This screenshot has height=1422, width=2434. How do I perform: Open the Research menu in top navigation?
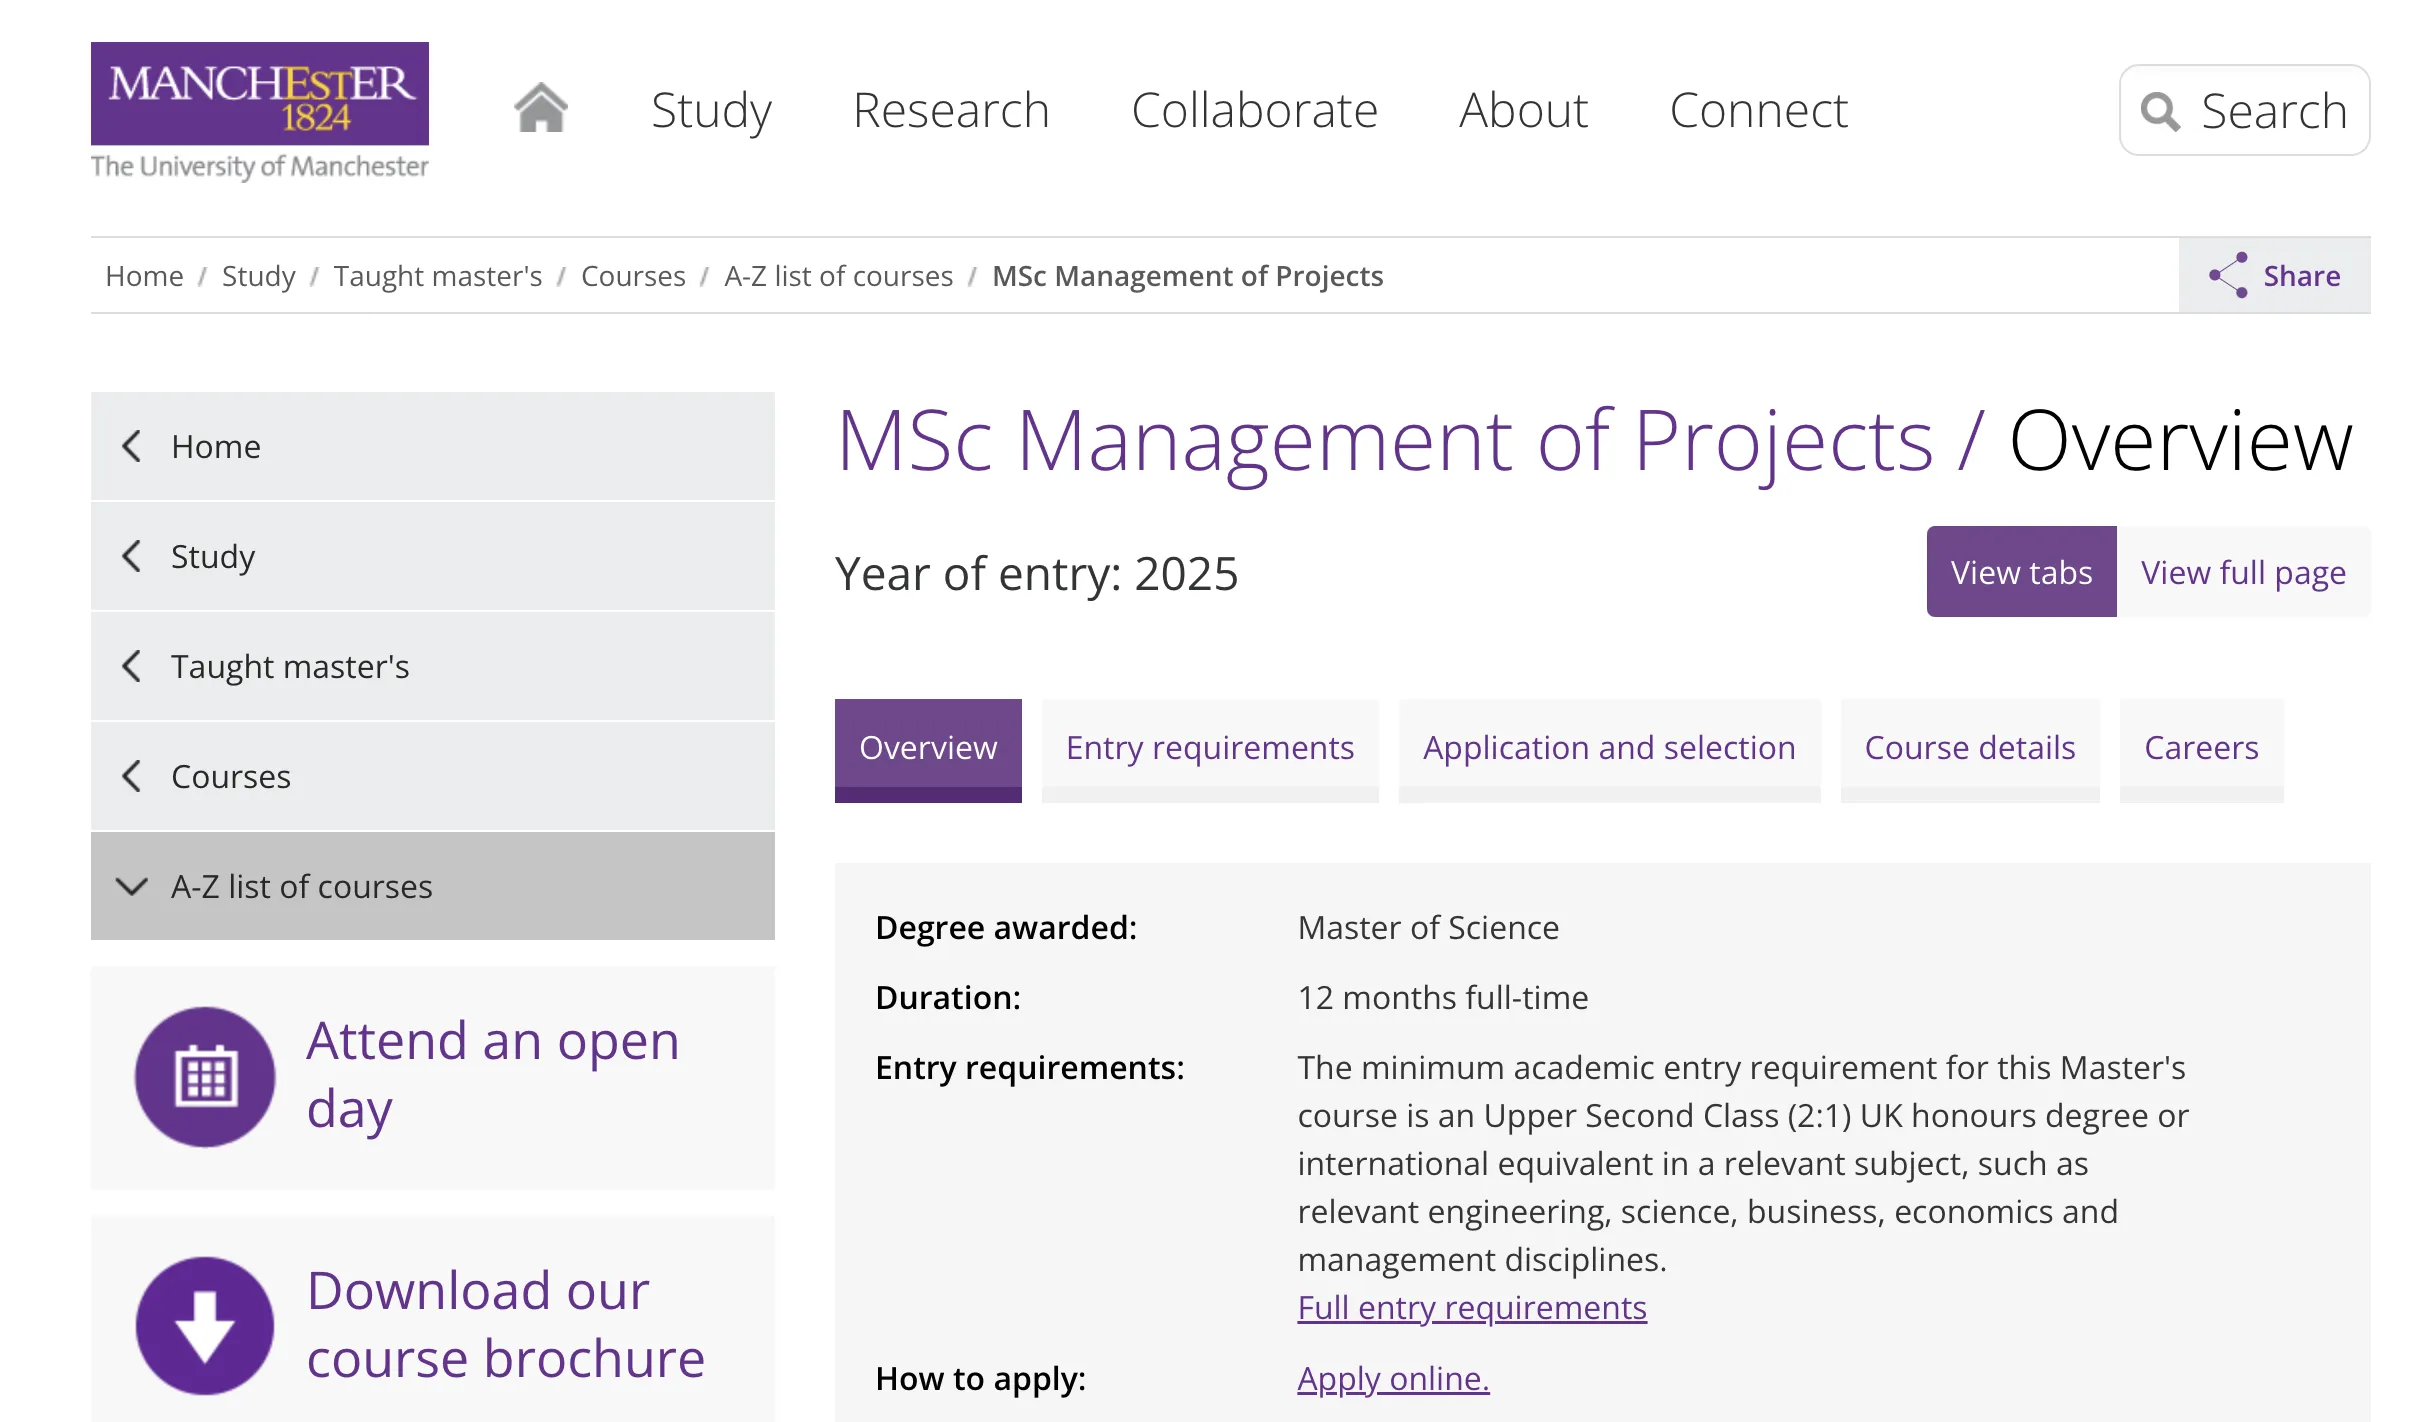pos(950,110)
